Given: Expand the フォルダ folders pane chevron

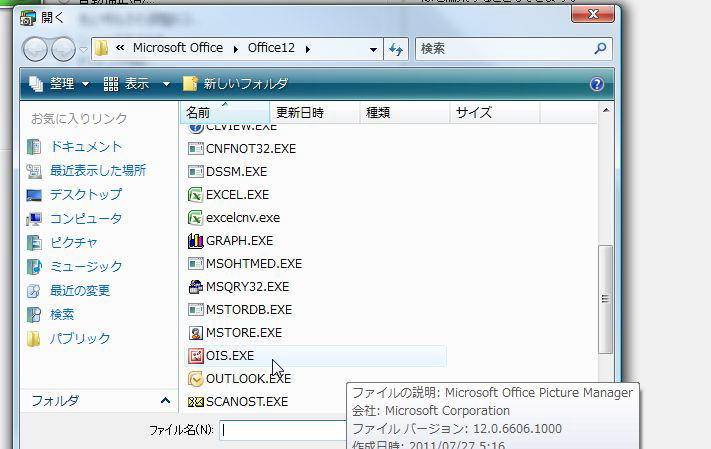Looking at the screenshot, I should (x=166, y=400).
